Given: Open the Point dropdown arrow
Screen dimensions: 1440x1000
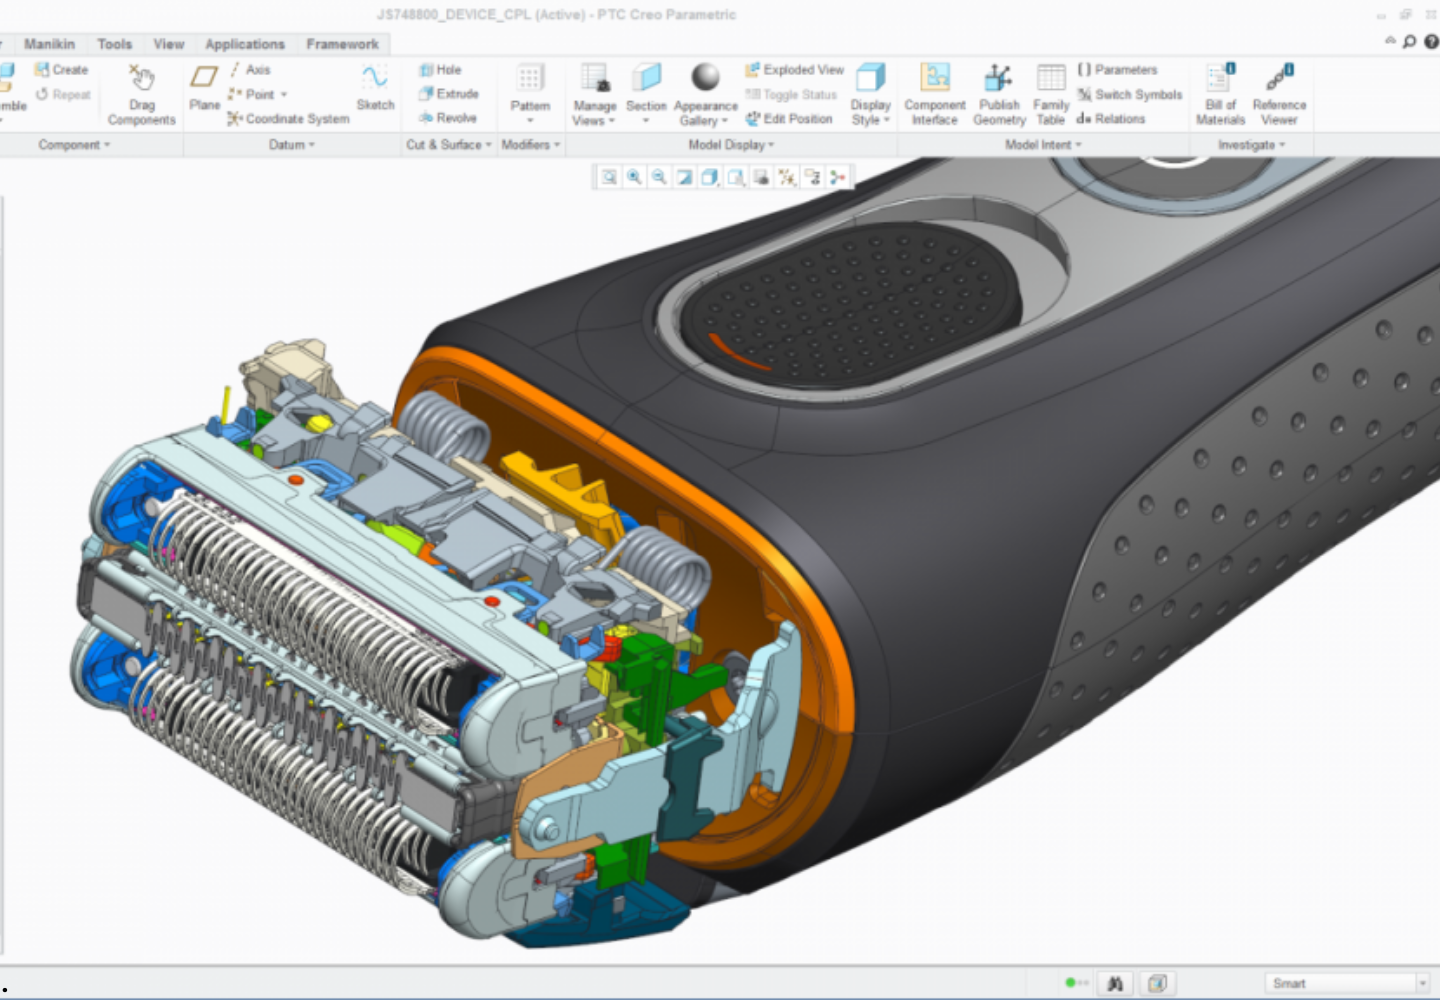Looking at the screenshot, I should point(284,94).
